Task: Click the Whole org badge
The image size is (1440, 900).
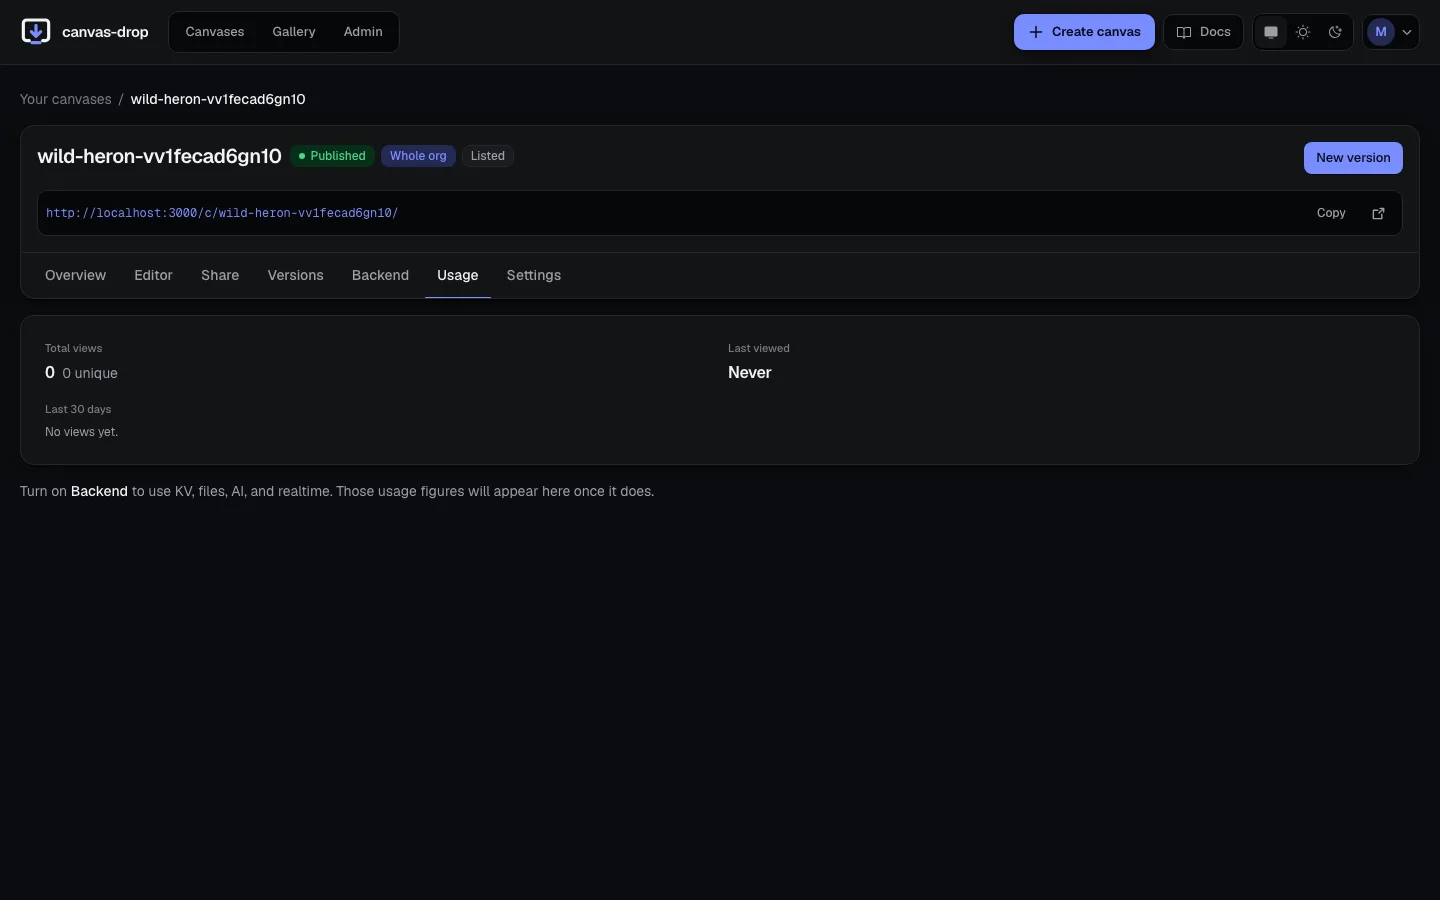Action: pyautogui.click(x=418, y=156)
